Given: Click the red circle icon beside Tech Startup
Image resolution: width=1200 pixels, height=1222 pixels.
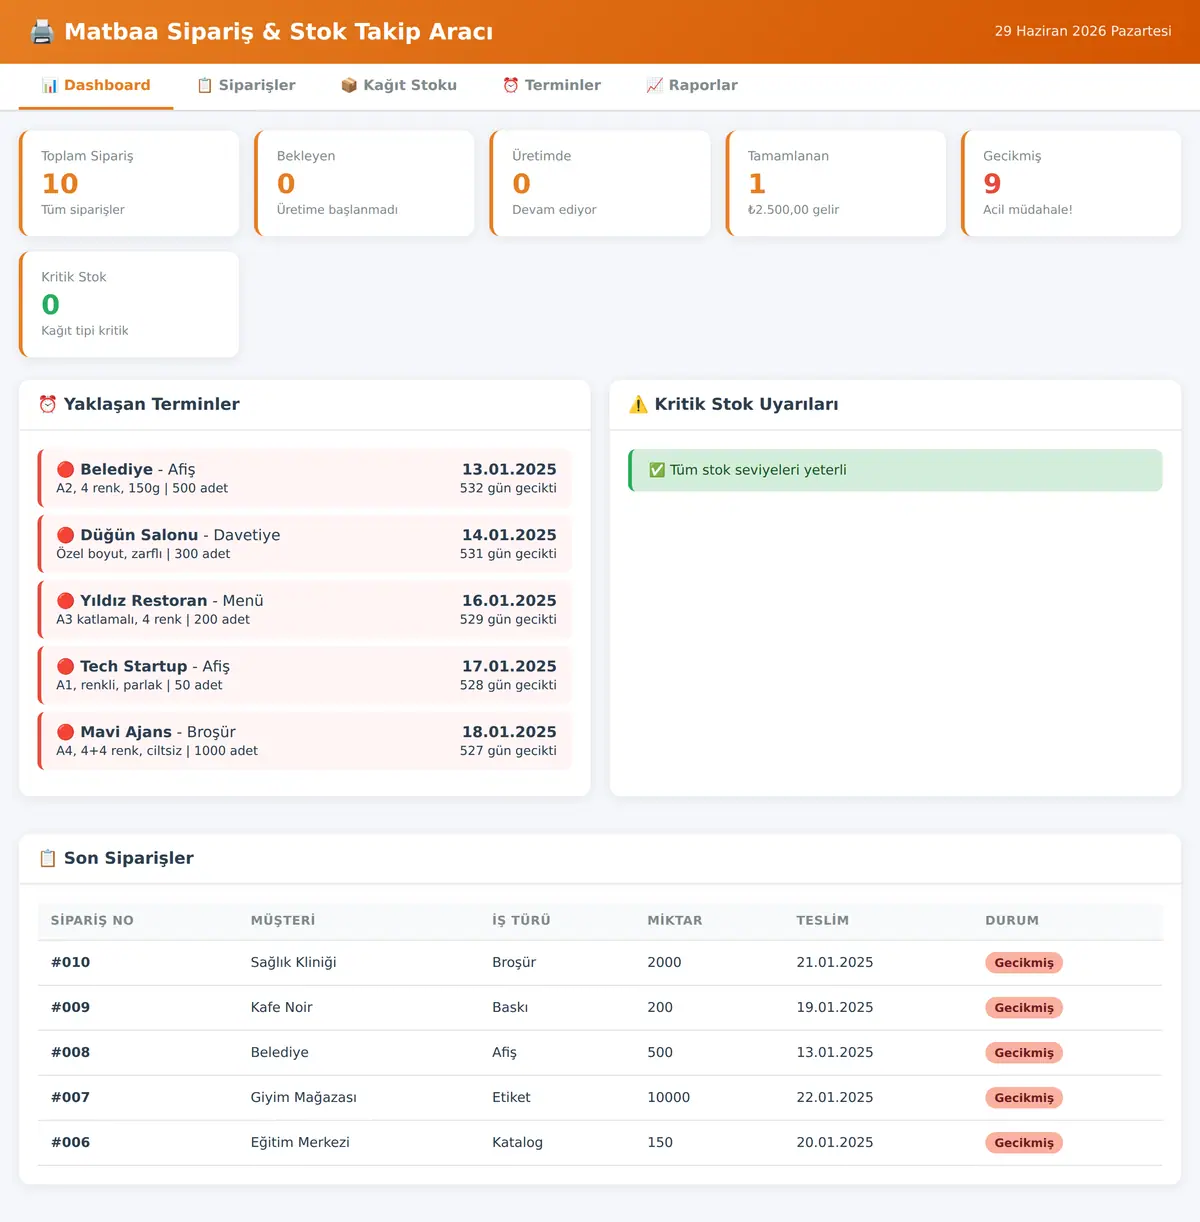Looking at the screenshot, I should point(66,666).
